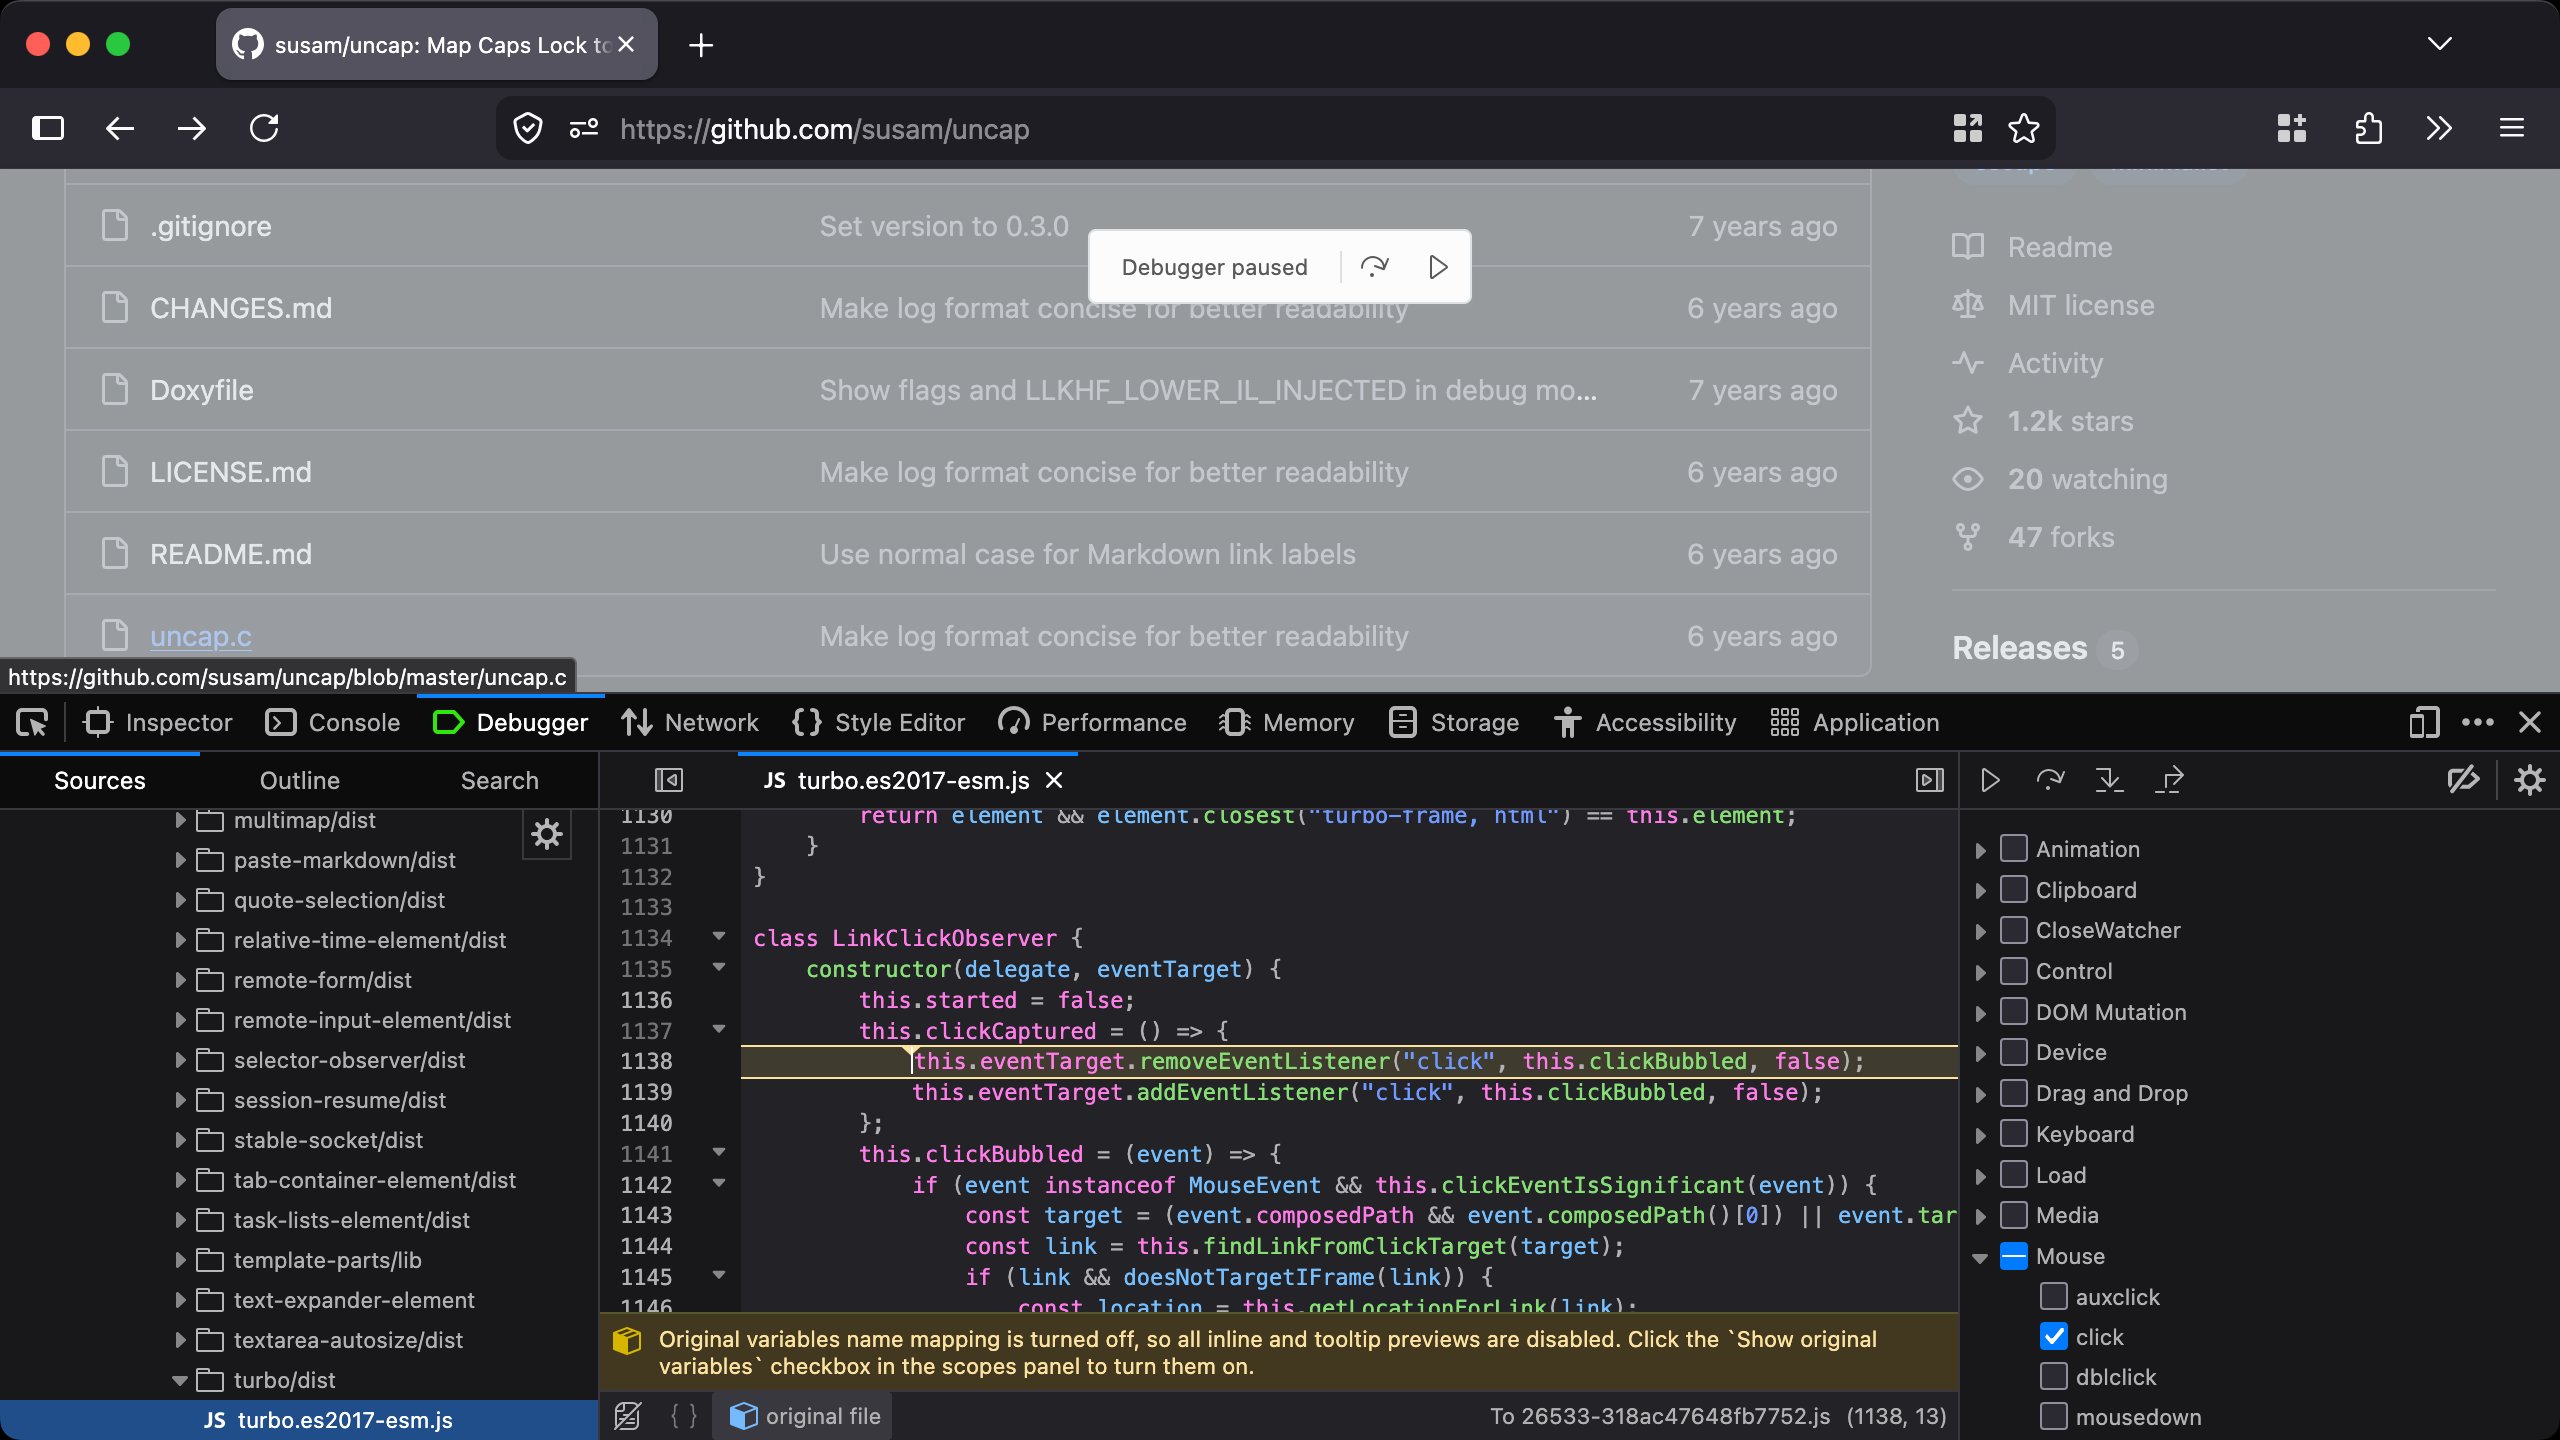
Task: Open the Releases section link
Action: 2020,648
